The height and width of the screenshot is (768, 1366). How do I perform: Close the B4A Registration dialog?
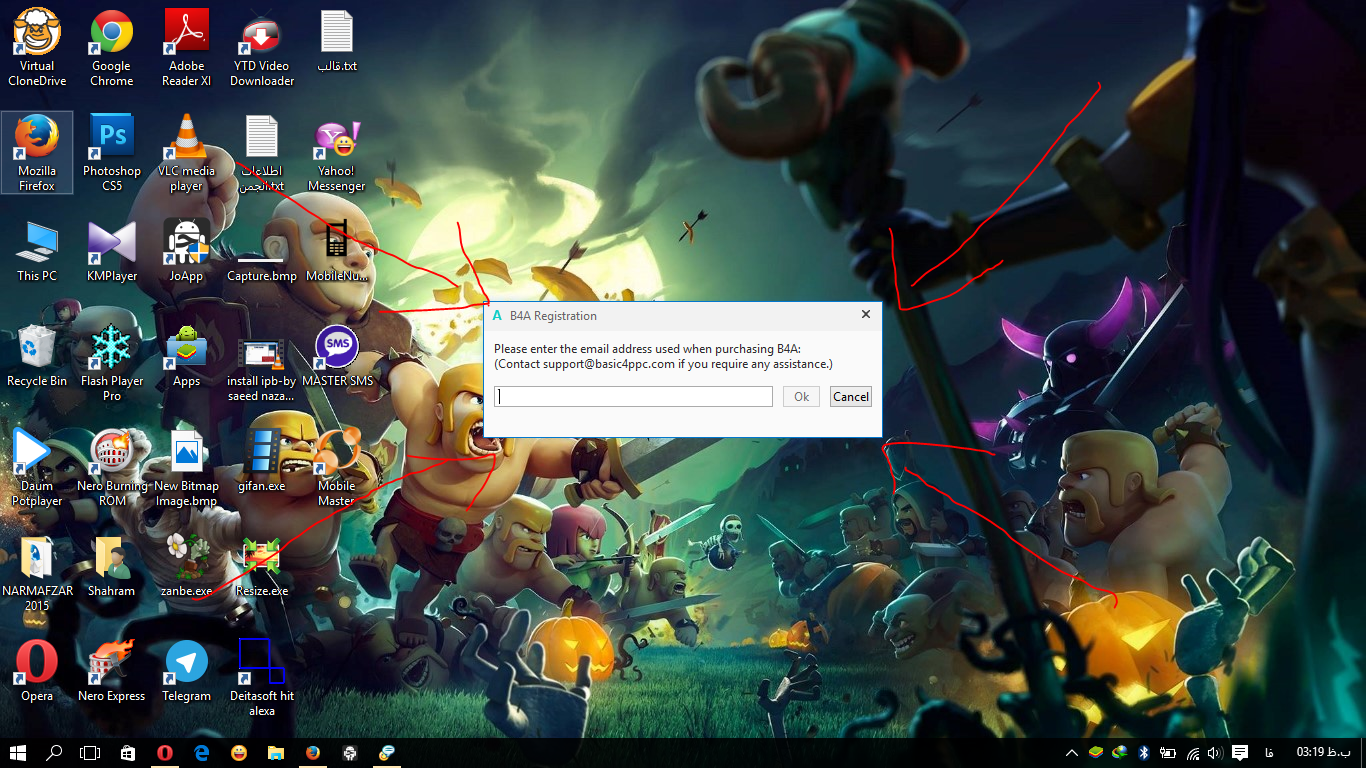(x=866, y=315)
